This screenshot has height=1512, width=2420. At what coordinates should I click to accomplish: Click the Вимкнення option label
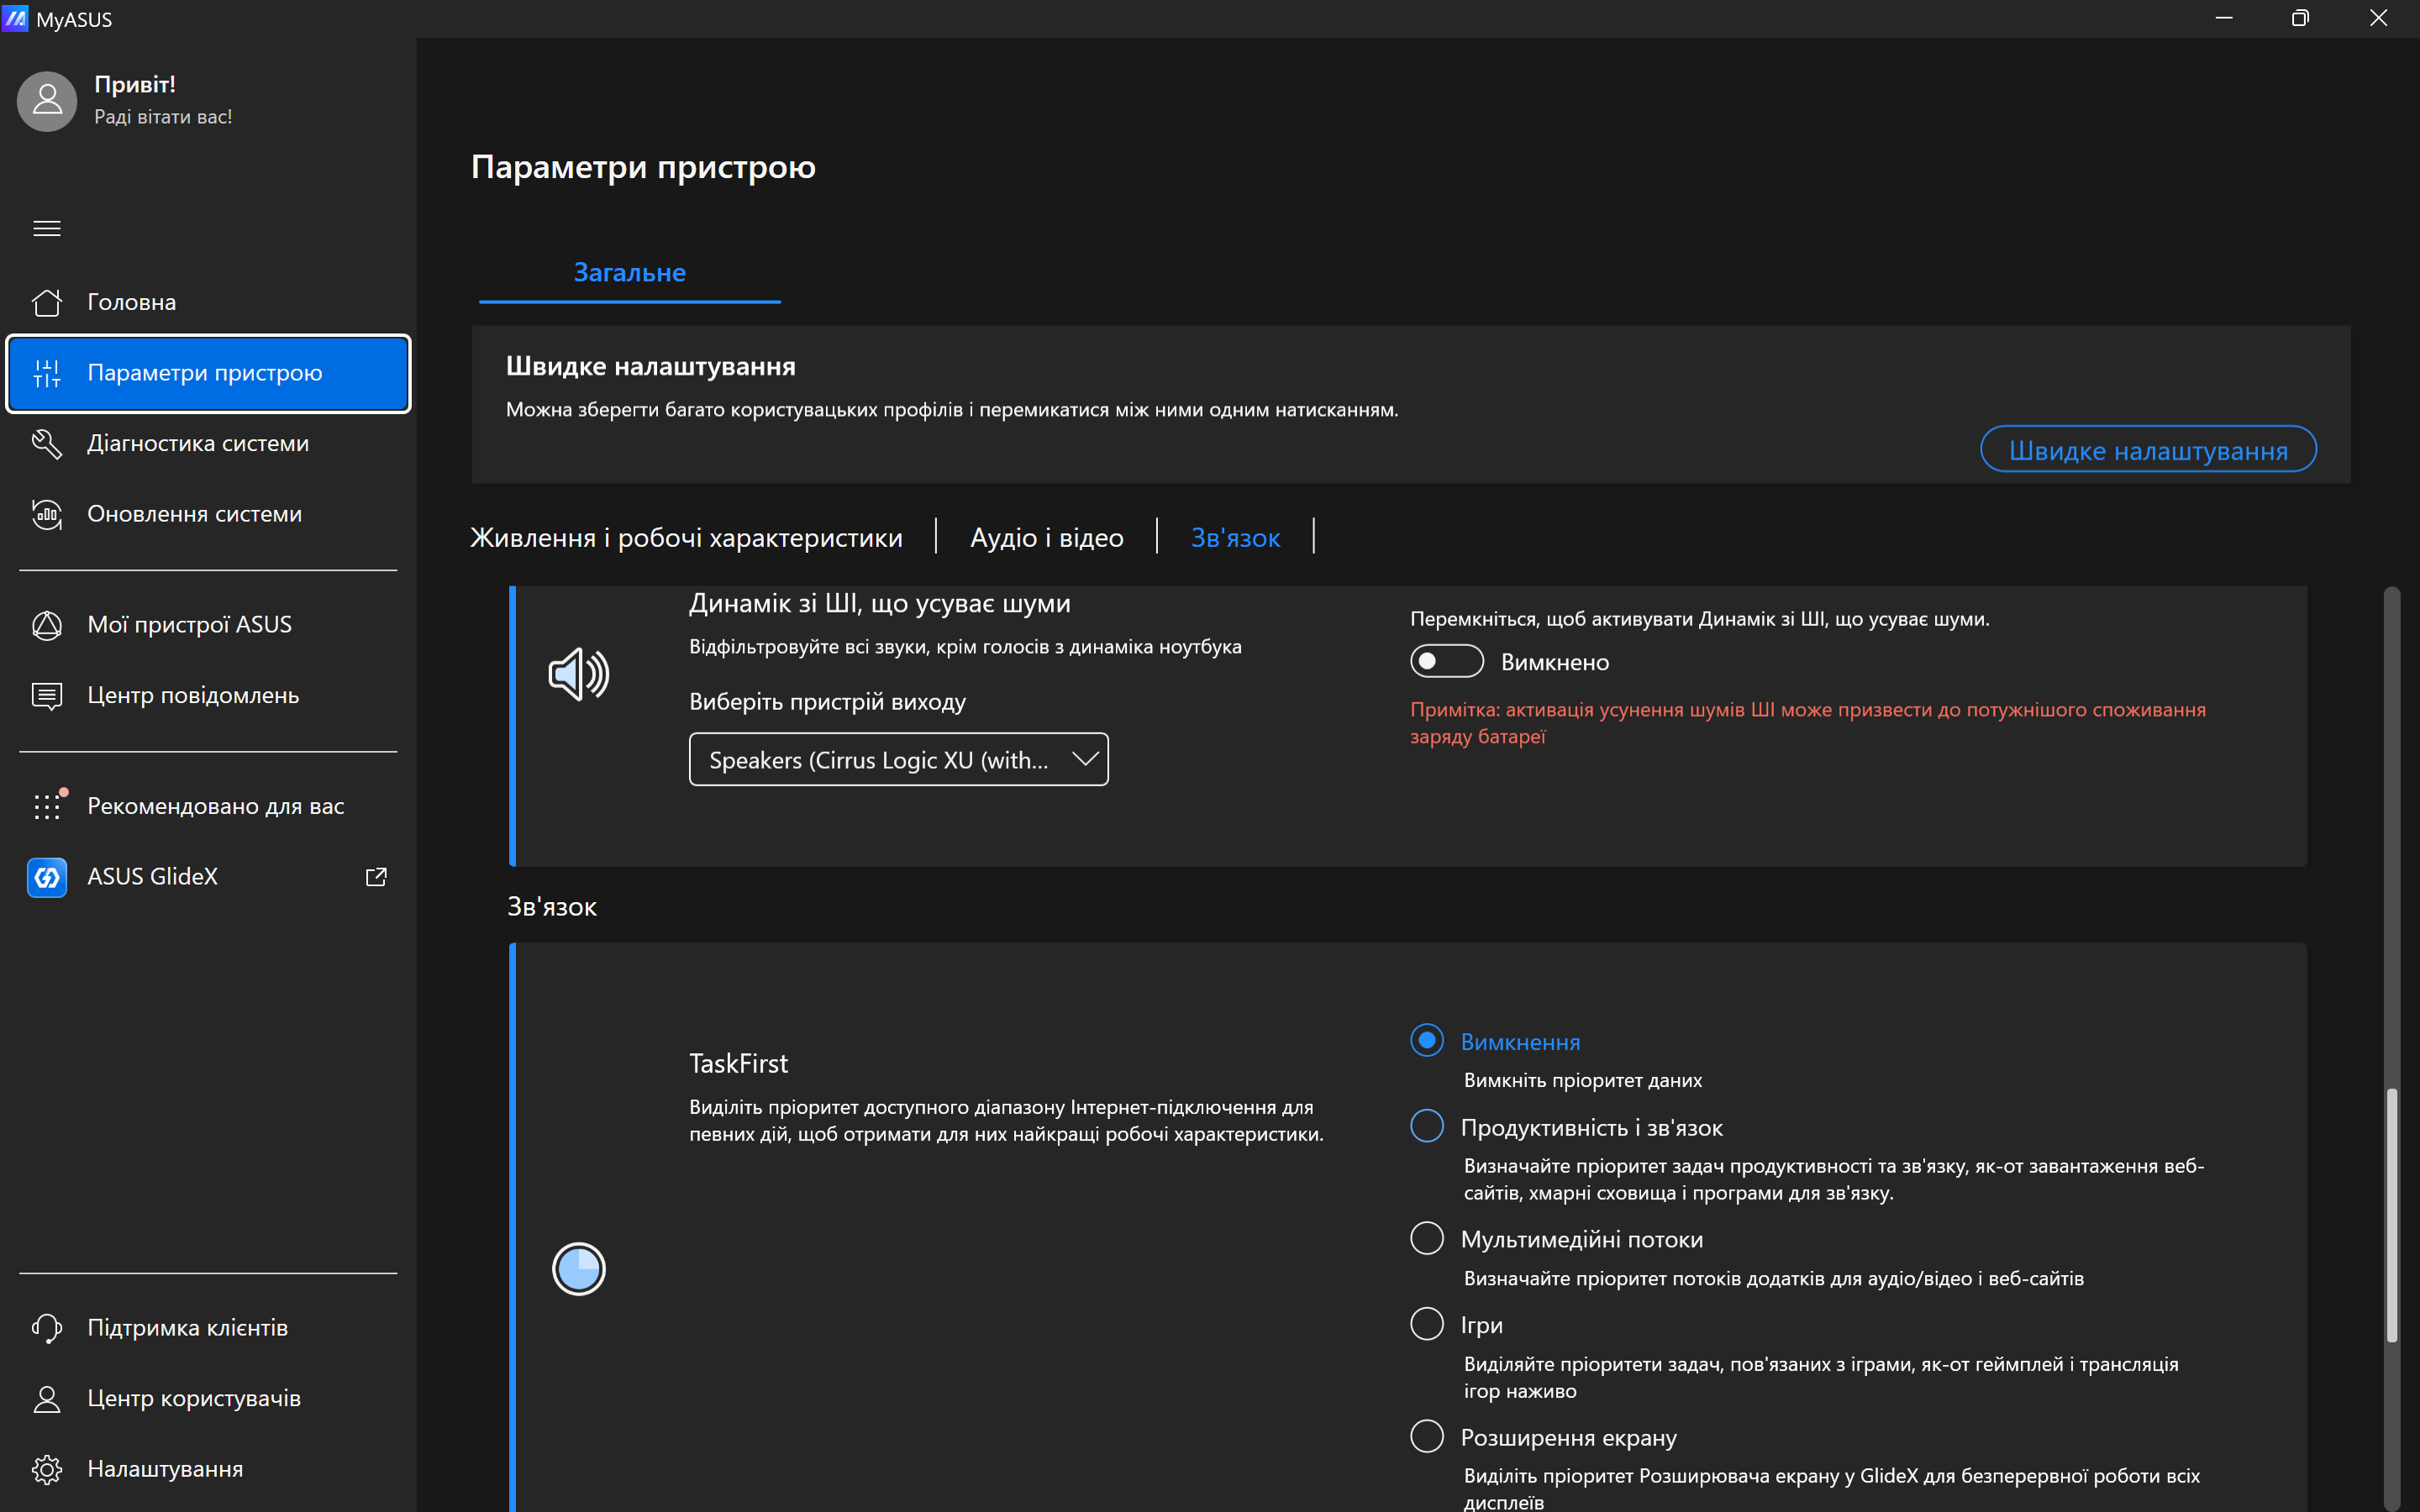coord(1520,1042)
